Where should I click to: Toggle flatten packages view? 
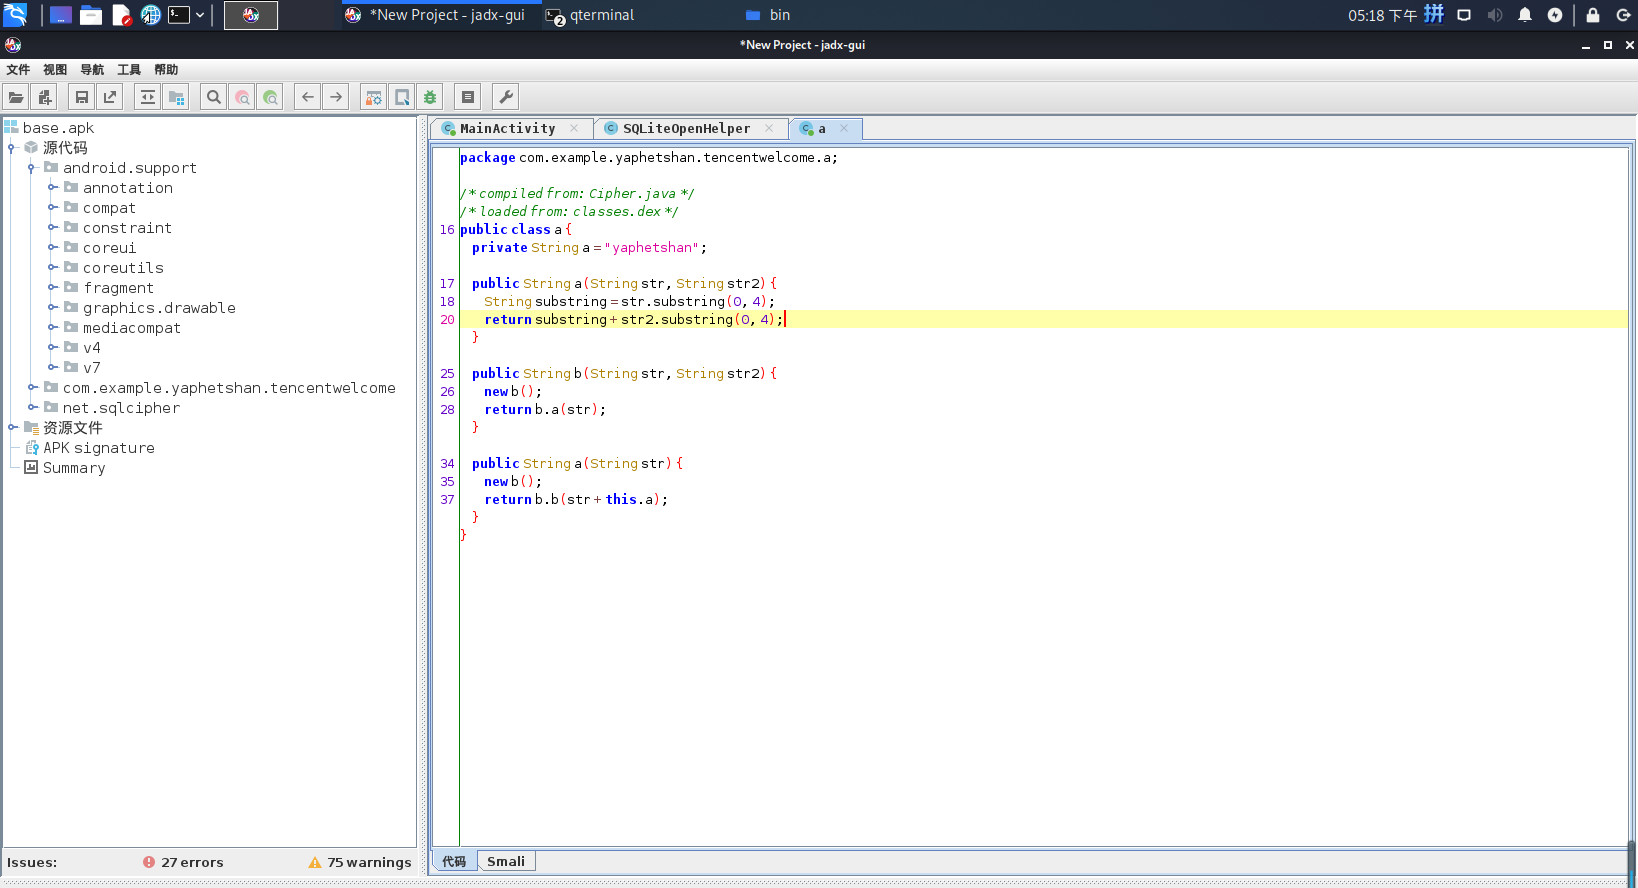coord(177,97)
